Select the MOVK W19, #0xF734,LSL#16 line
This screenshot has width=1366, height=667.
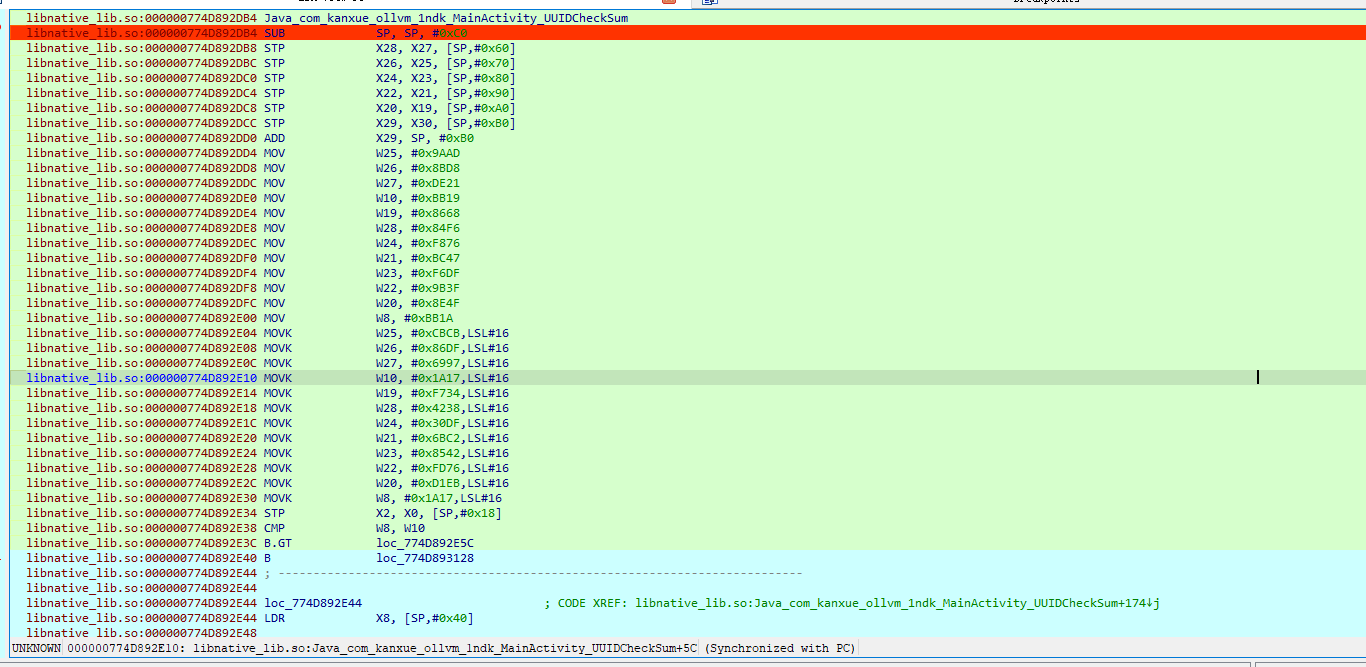(x=268, y=393)
